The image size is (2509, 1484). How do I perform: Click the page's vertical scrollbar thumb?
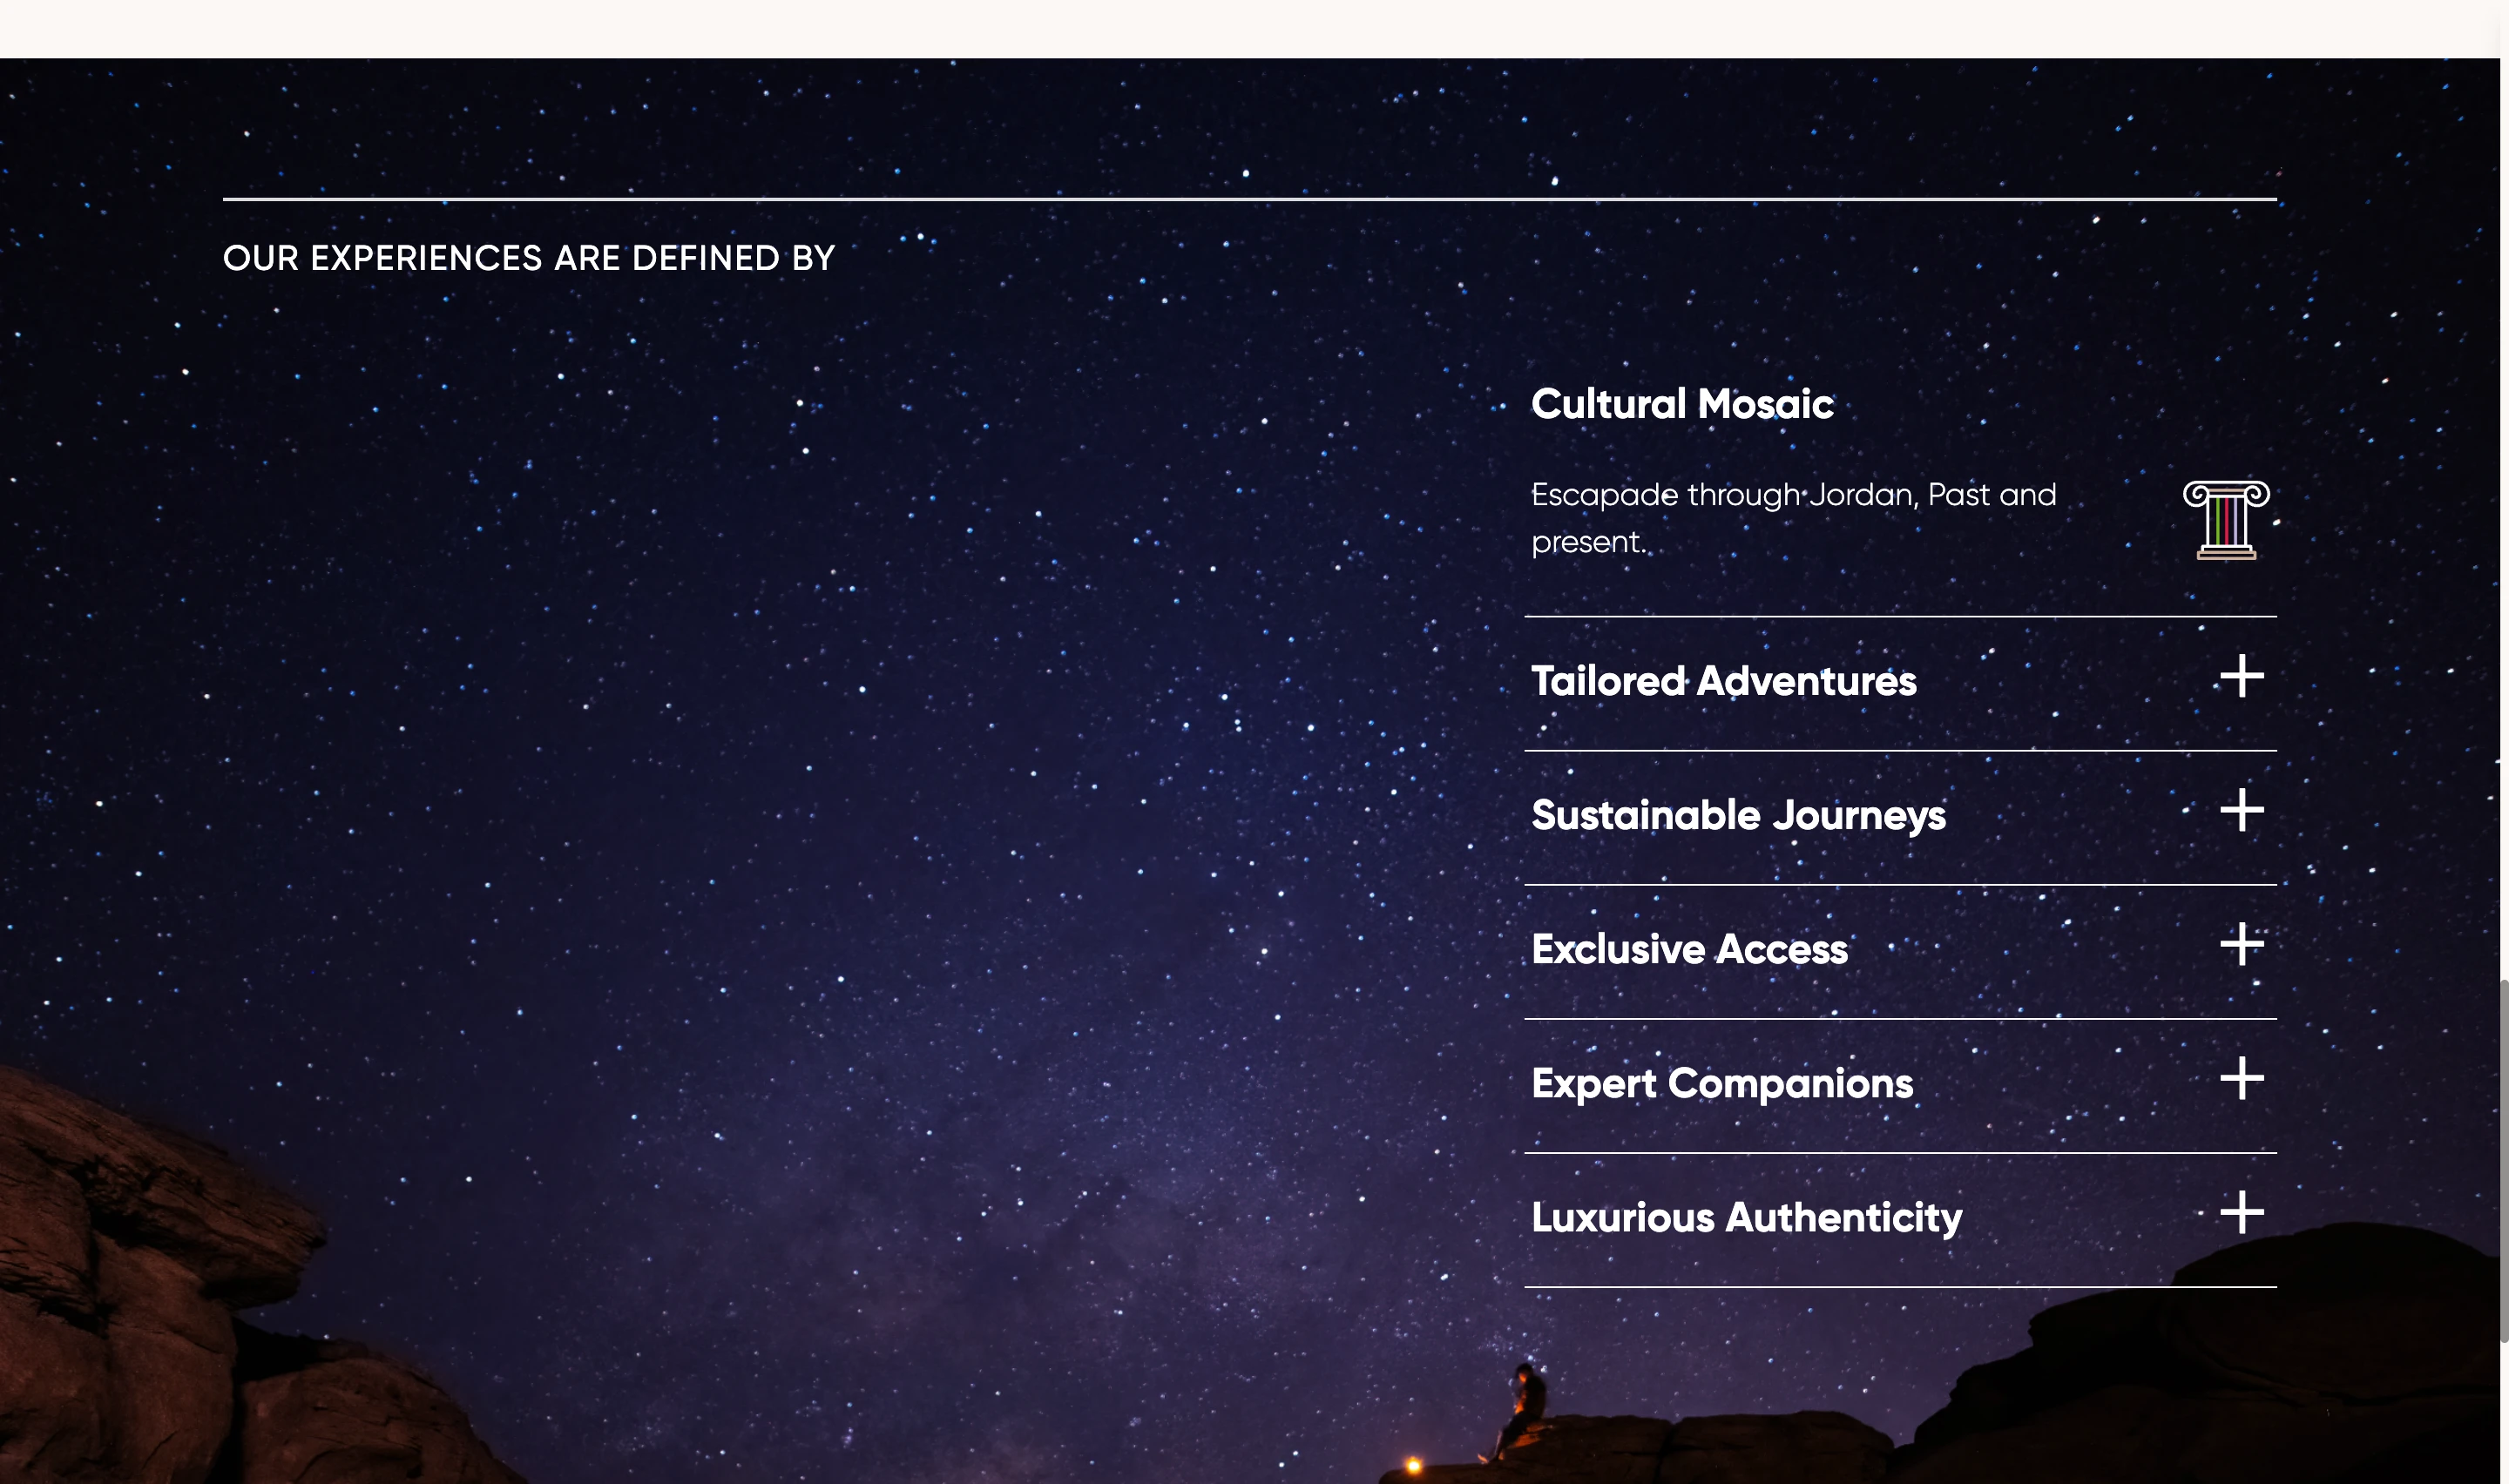(2504, 1160)
